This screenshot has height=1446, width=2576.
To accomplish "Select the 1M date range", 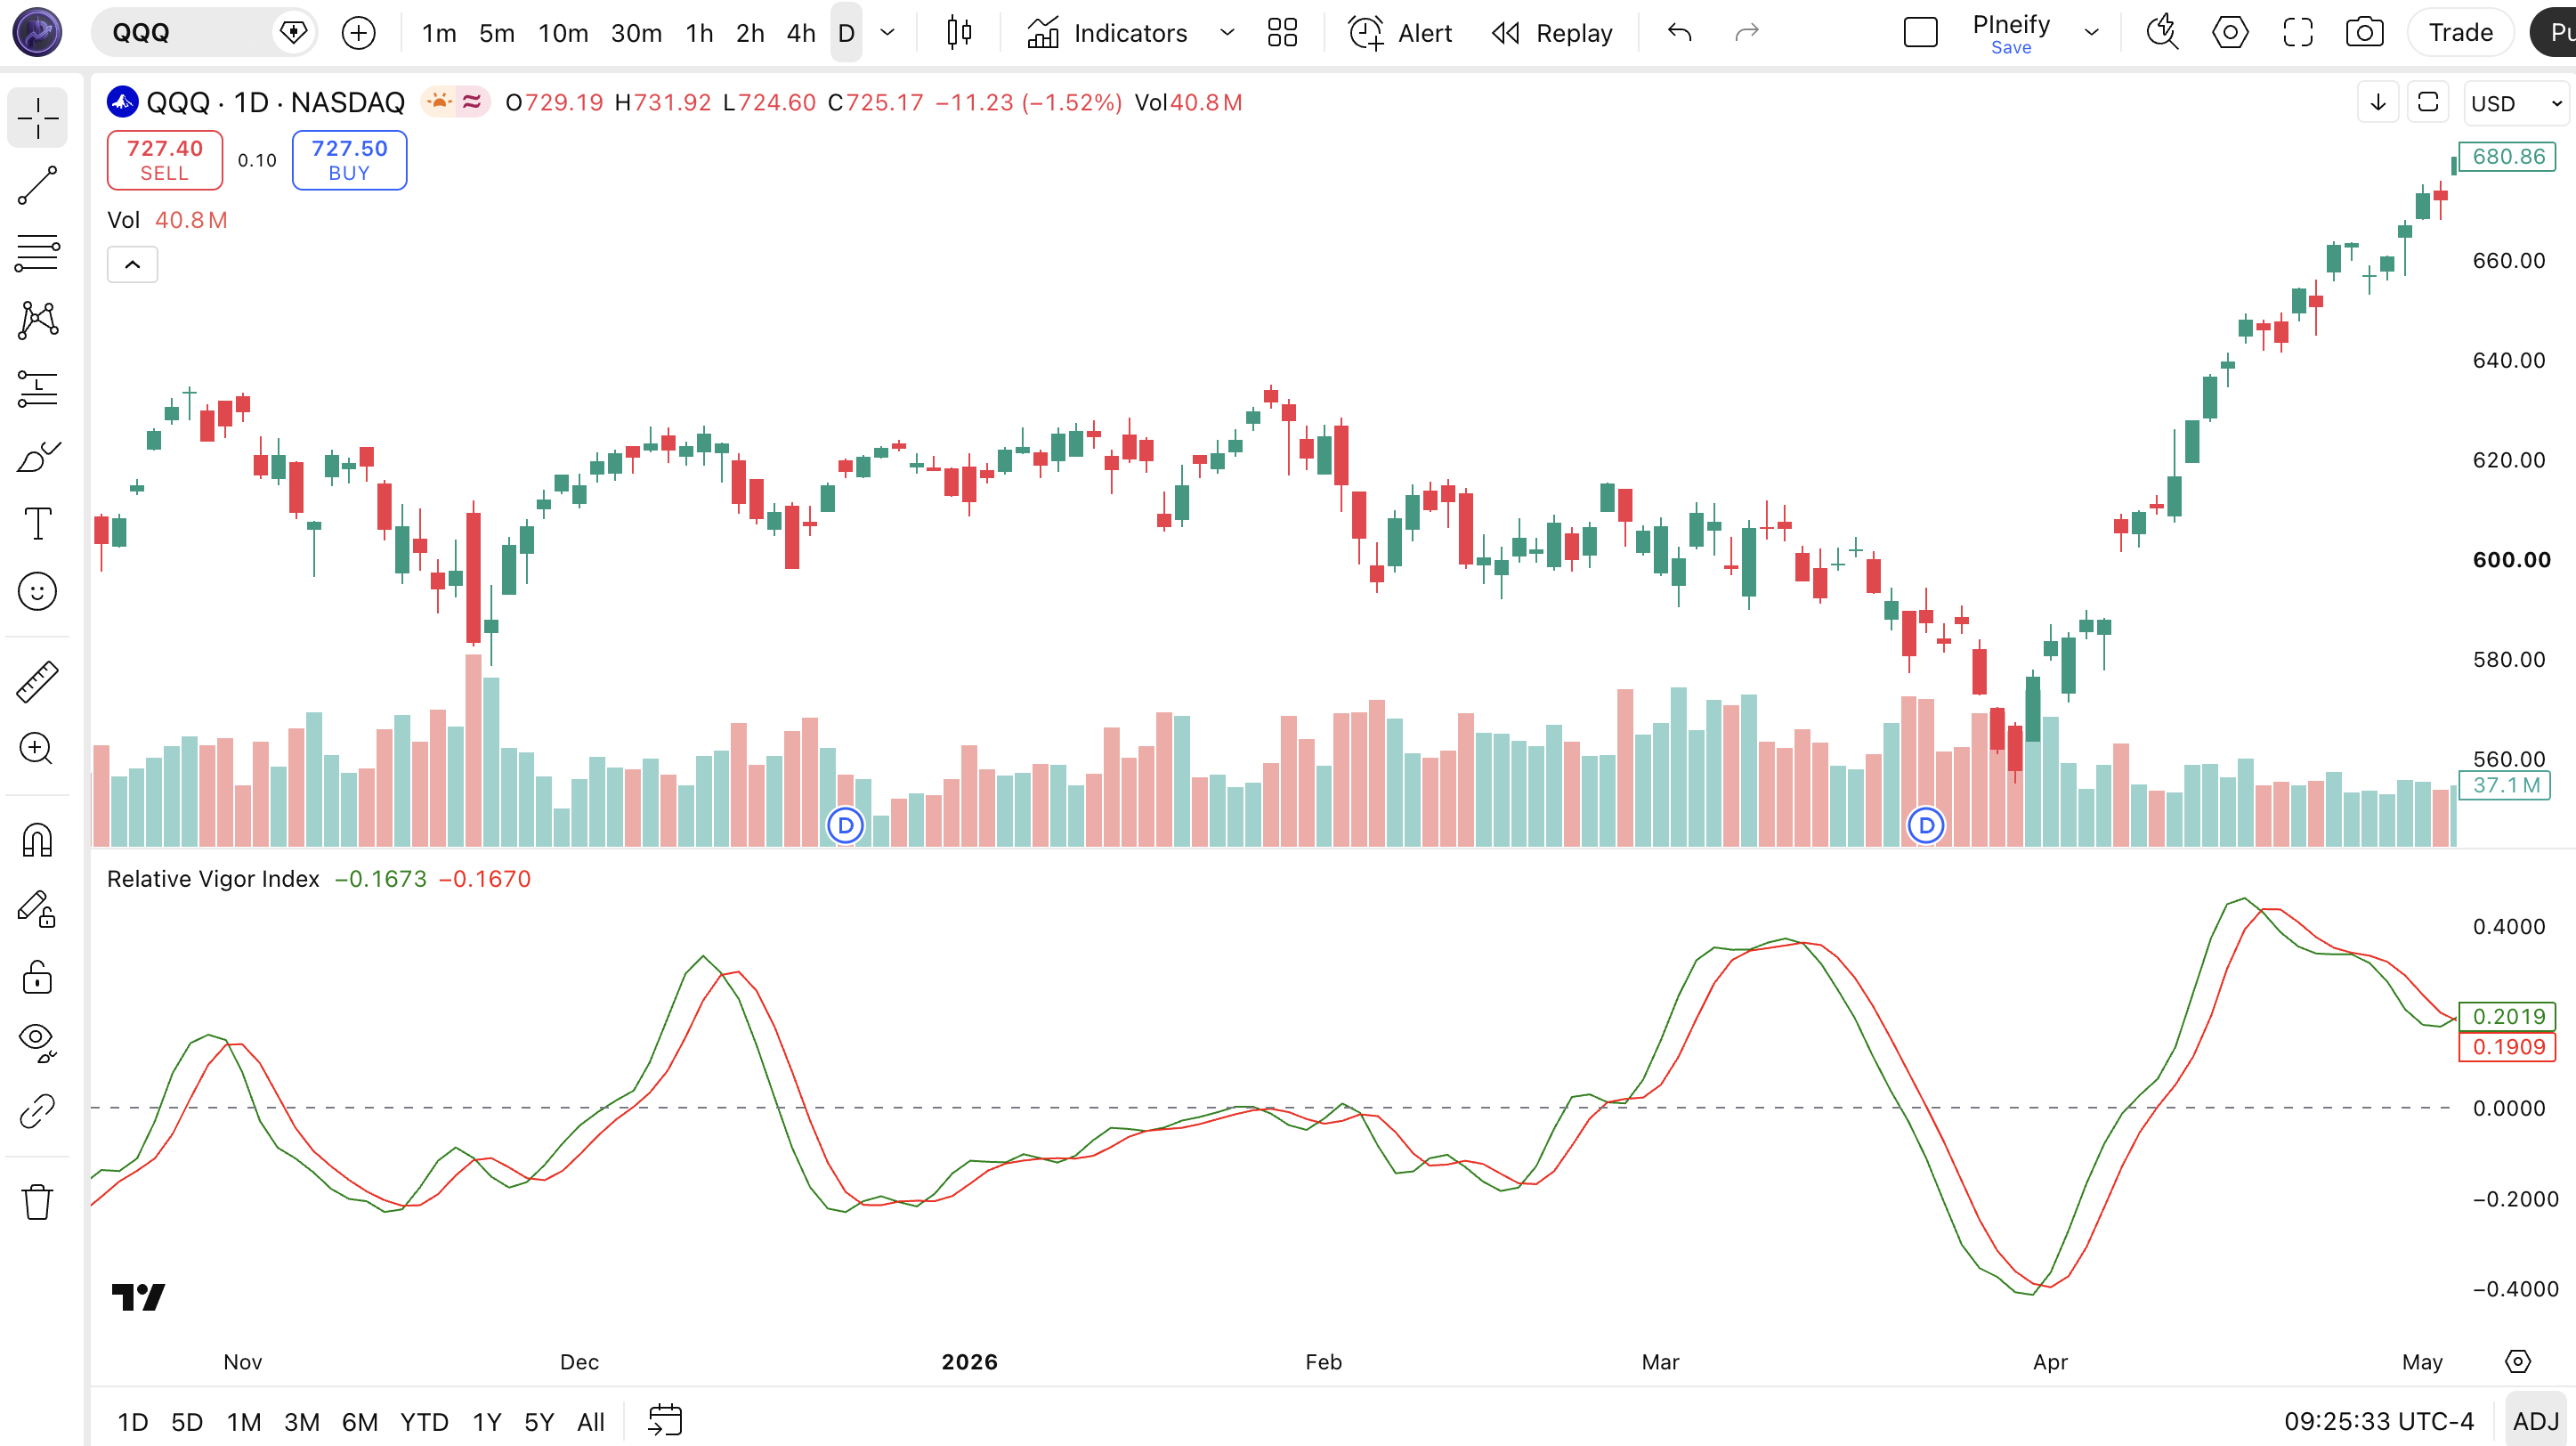I will pyautogui.click(x=243, y=1421).
